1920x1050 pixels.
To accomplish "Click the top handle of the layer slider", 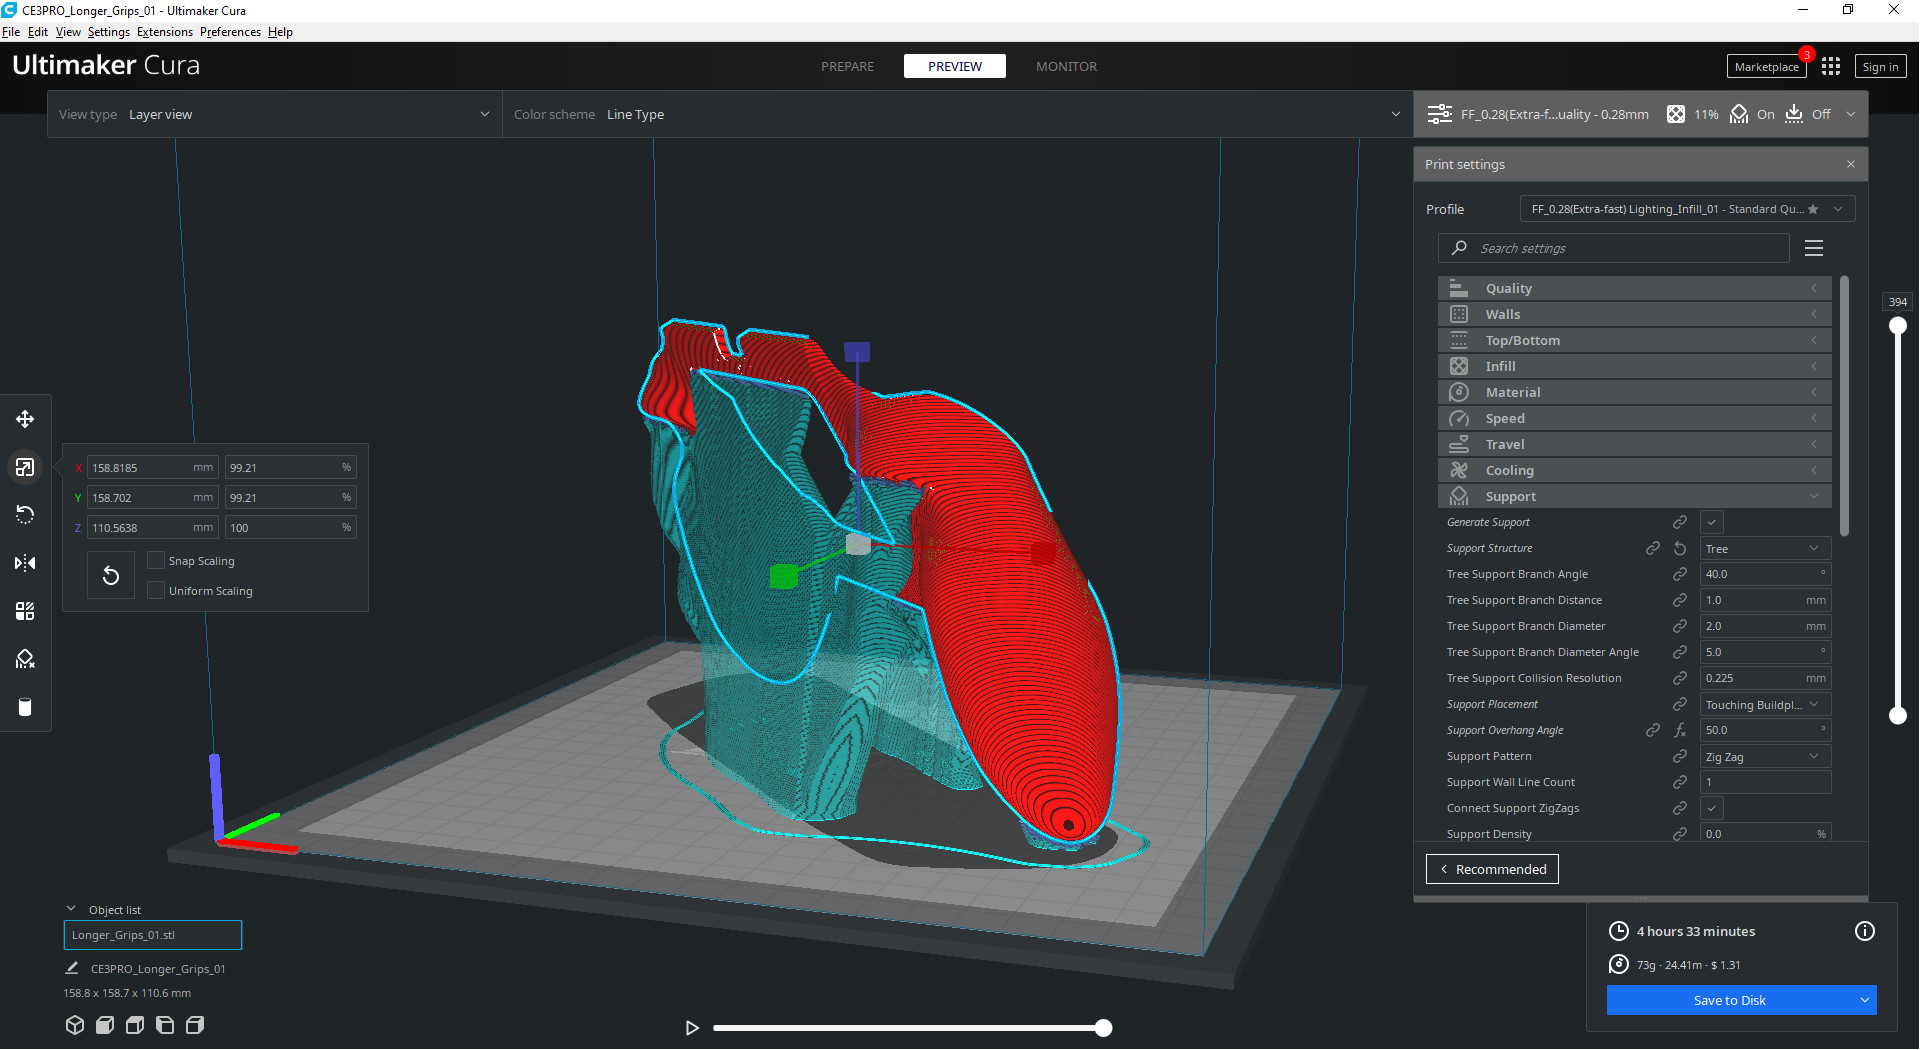I will 1897,326.
